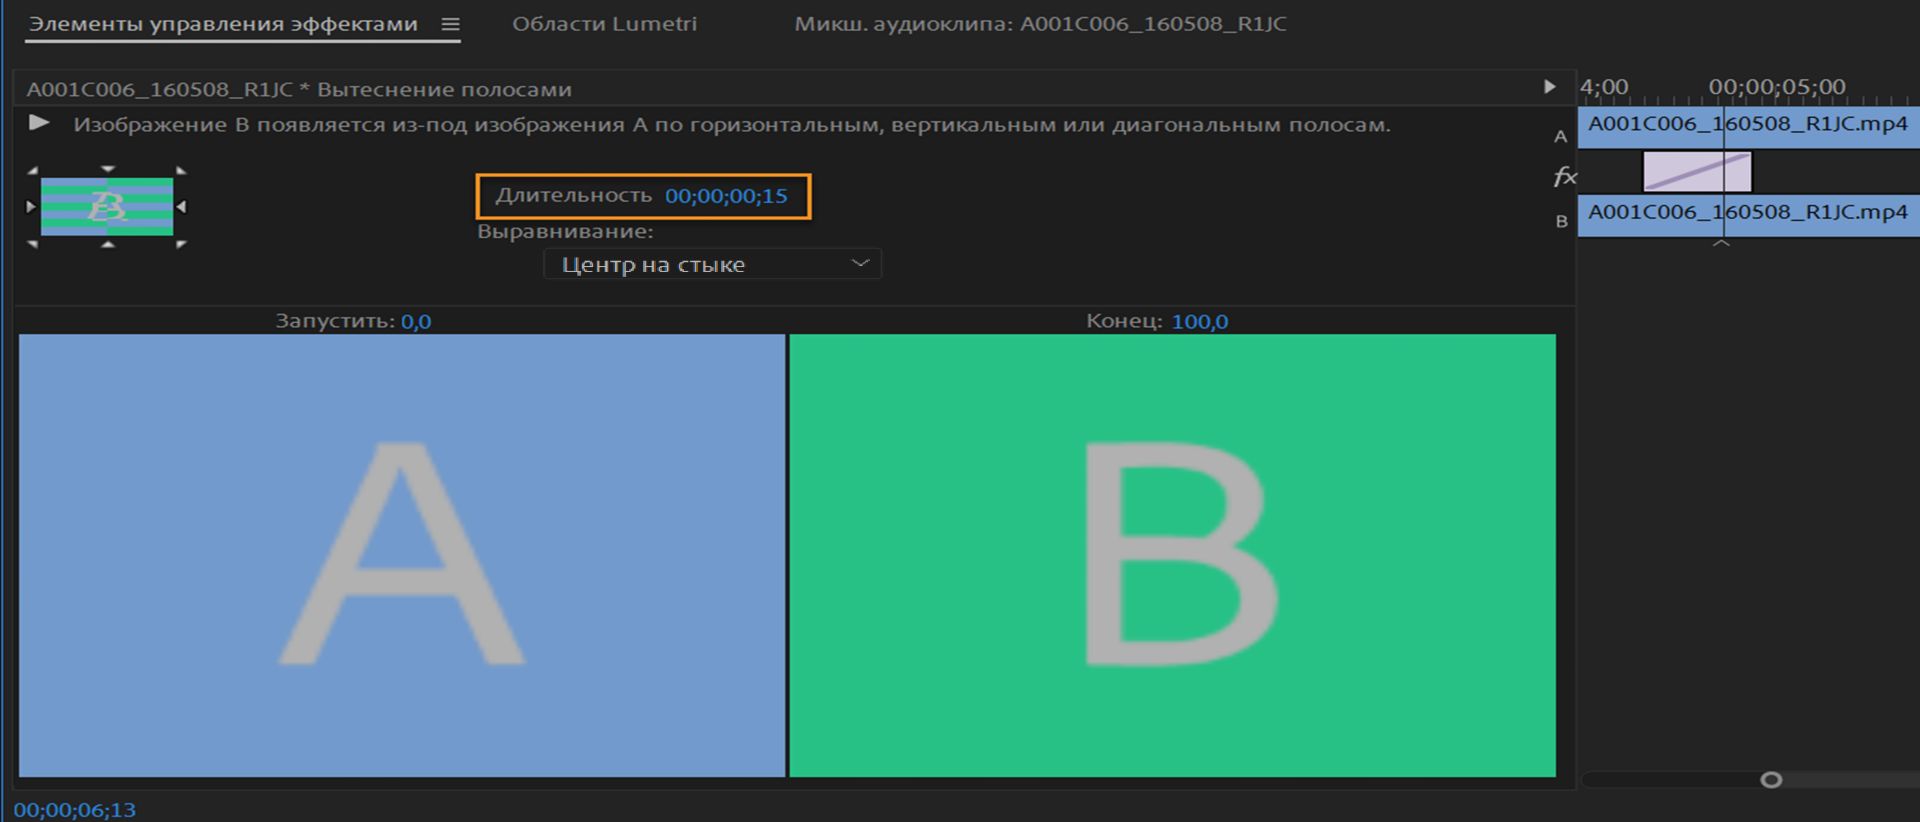The width and height of the screenshot is (1920, 822).
Task: Click the zoom scrollbar handle under the timeline
Action: click(1771, 779)
